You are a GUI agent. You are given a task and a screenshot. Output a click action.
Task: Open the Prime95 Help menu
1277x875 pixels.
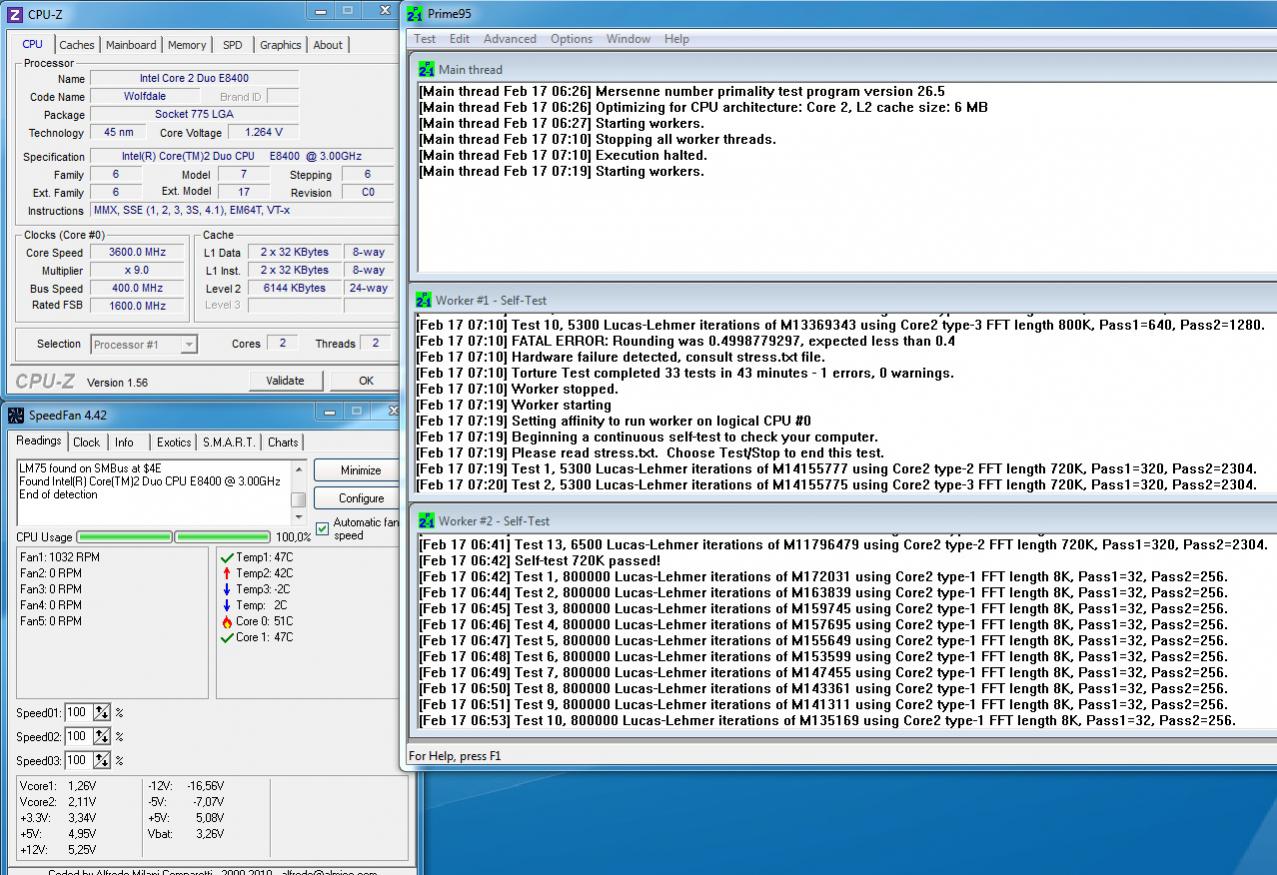click(677, 39)
